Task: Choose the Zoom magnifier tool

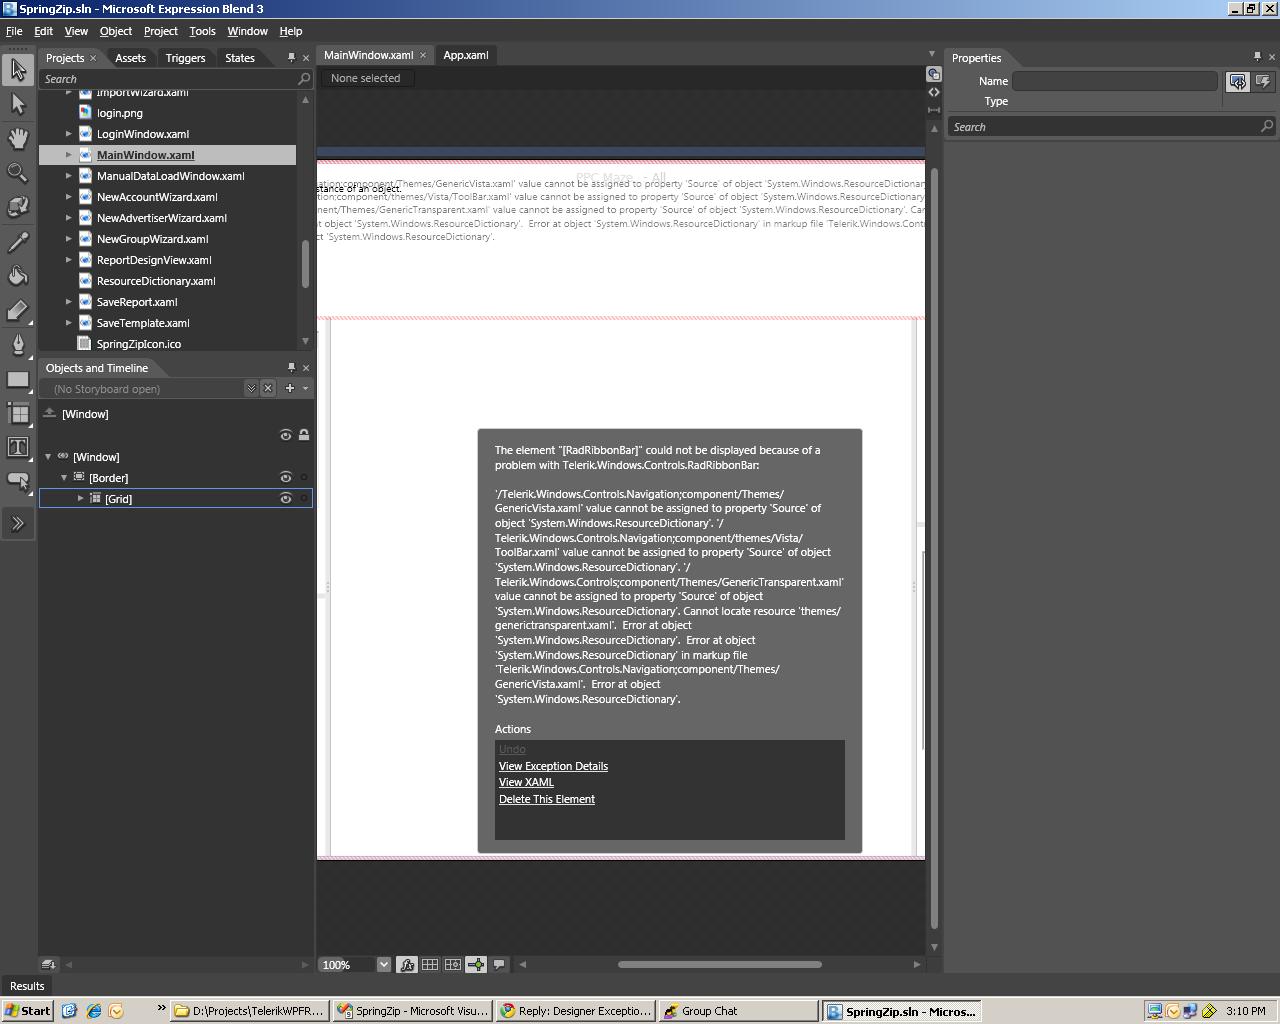Action: 18,173
